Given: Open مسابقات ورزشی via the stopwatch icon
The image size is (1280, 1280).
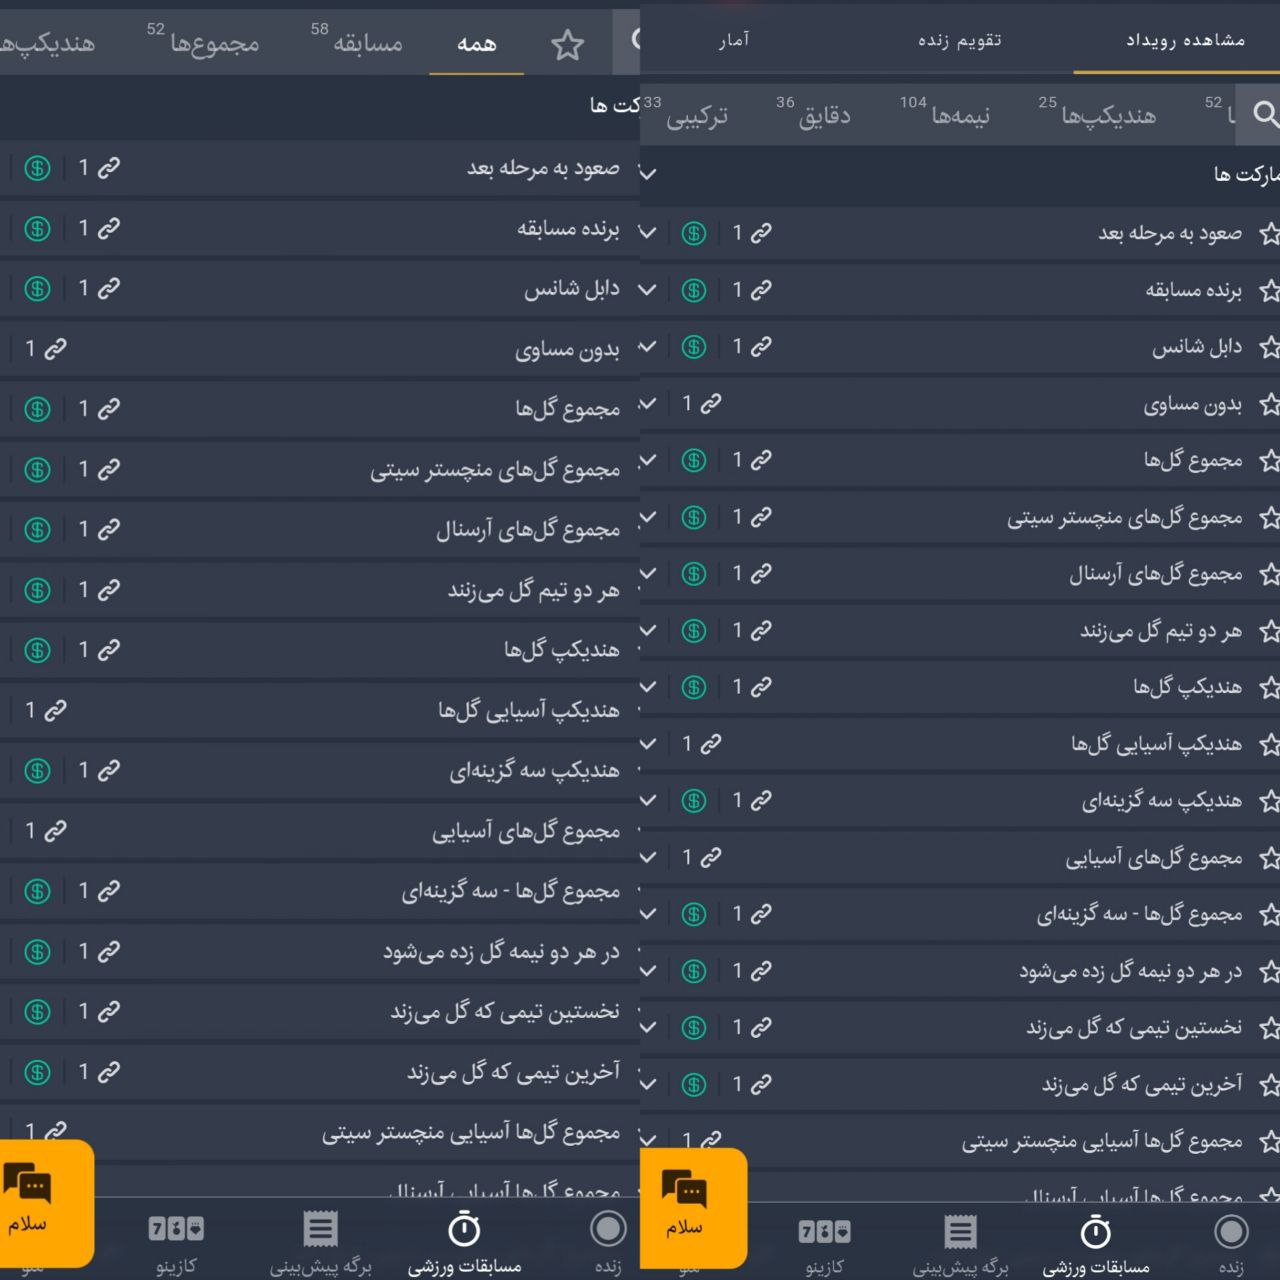Looking at the screenshot, I should 1096,1233.
